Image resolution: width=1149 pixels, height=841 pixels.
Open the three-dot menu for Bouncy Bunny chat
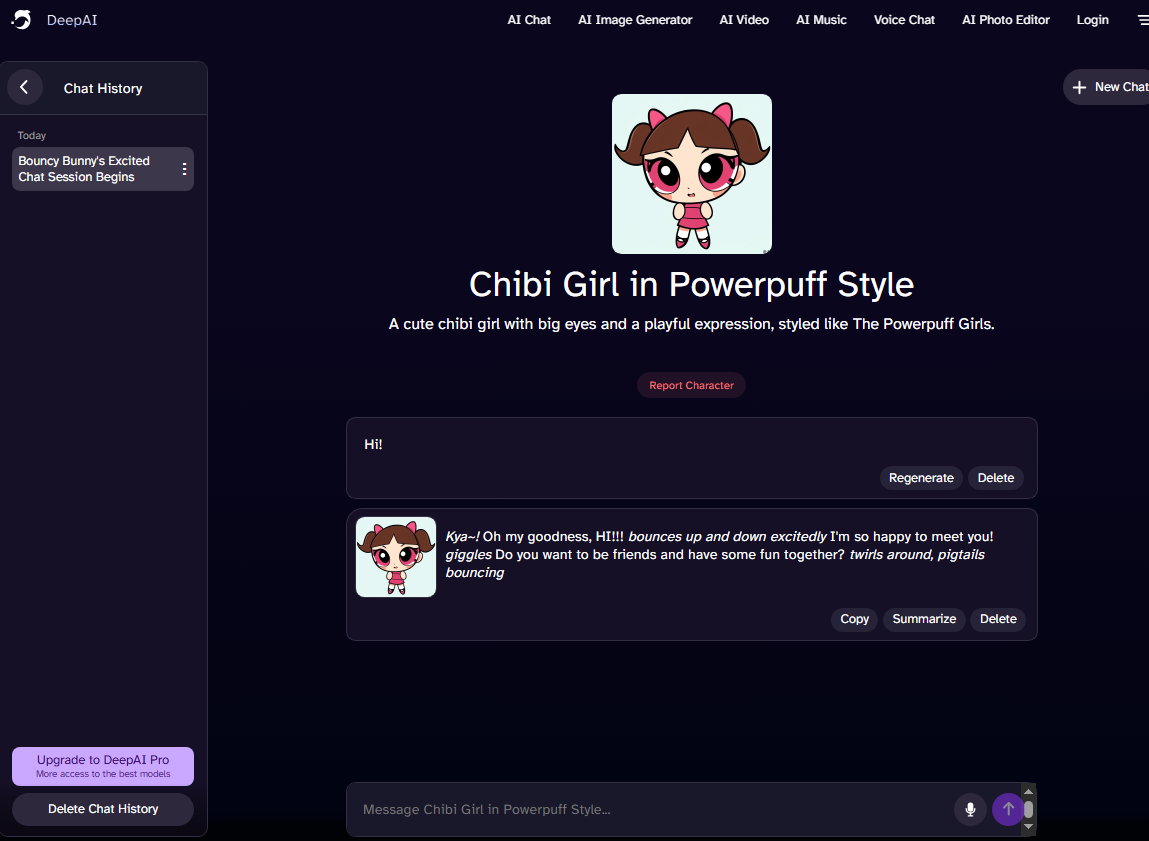[x=184, y=169]
